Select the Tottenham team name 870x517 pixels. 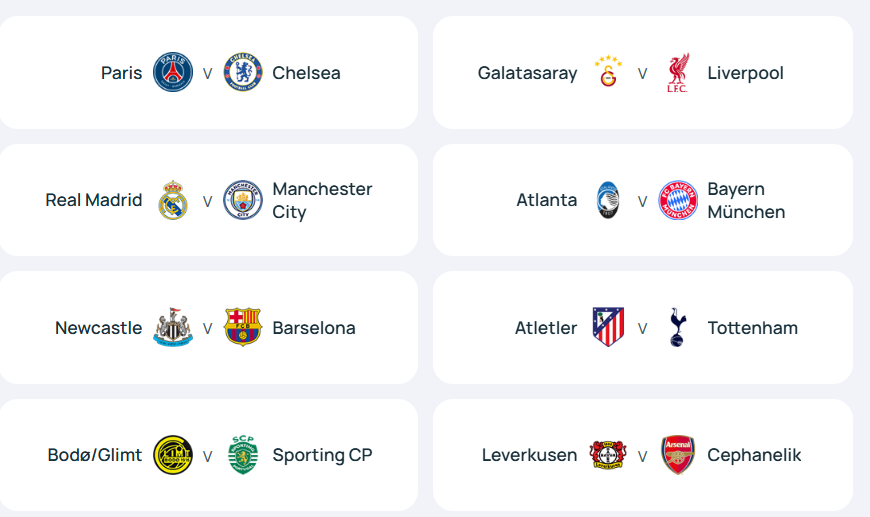(x=752, y=328)
